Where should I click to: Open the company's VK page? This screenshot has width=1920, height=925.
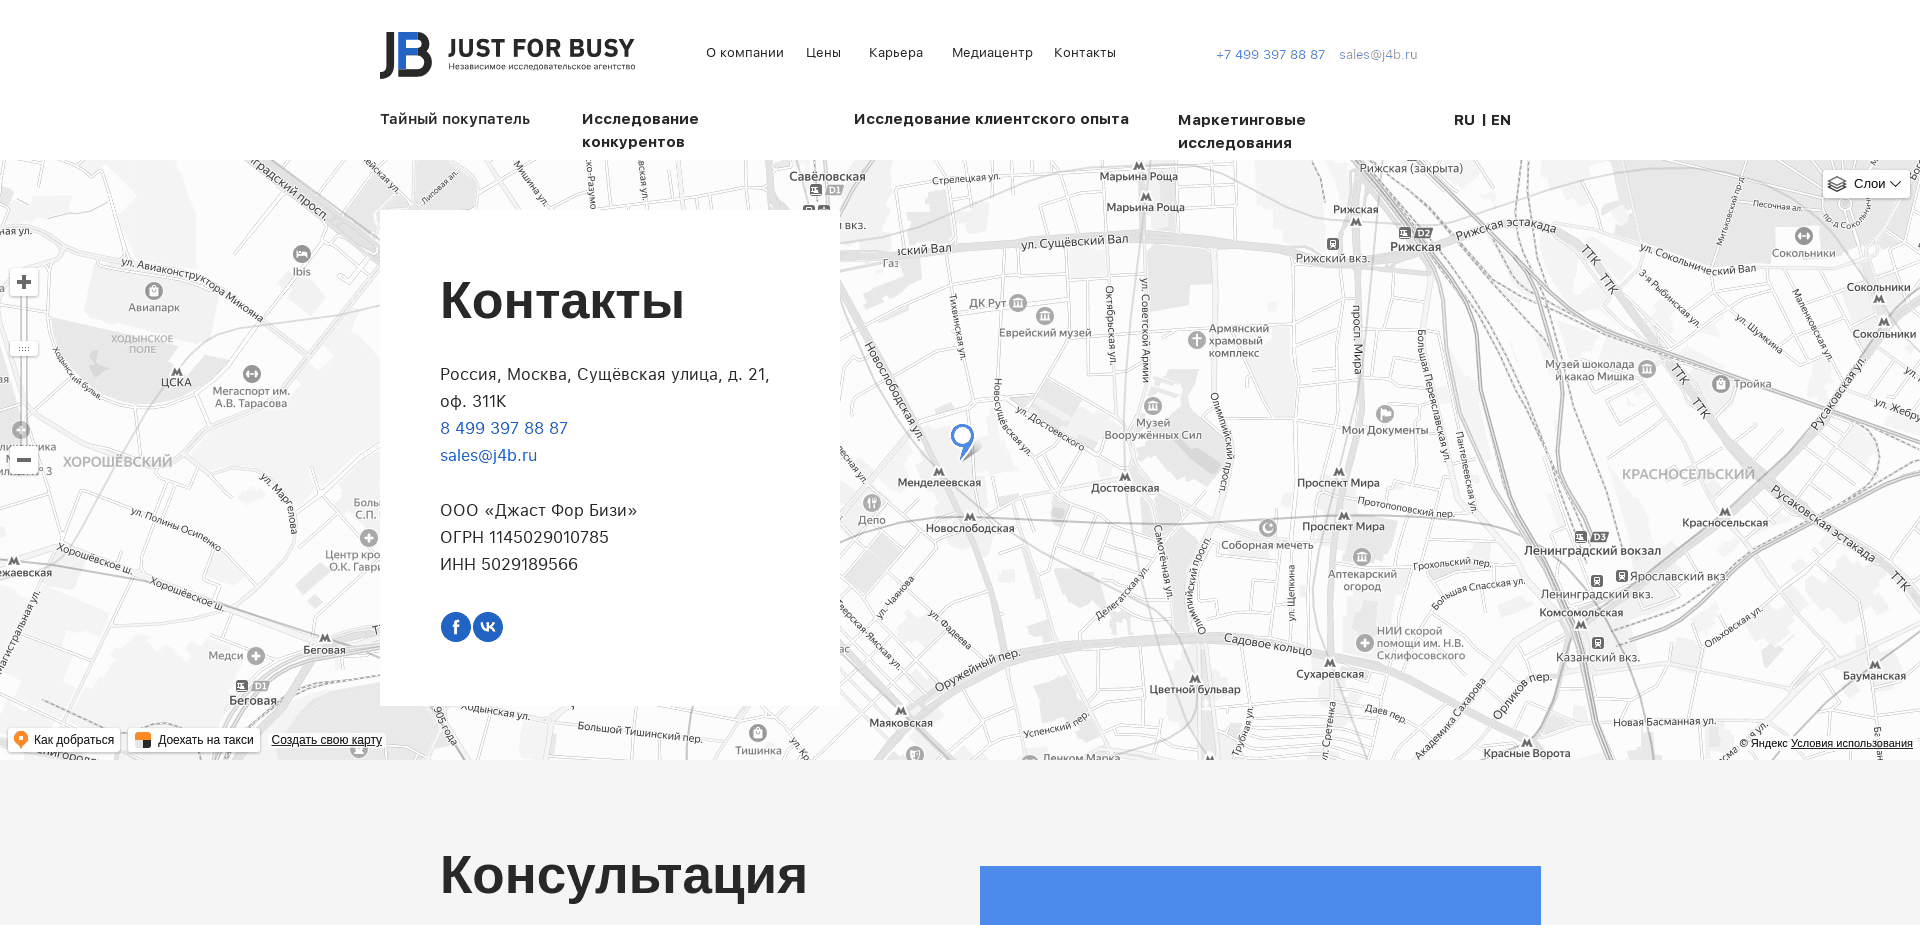tap(488, 626)
